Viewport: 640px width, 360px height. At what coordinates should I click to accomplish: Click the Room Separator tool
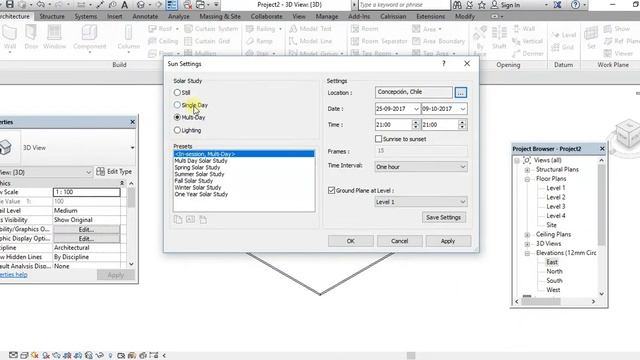[x=379, y=41]
